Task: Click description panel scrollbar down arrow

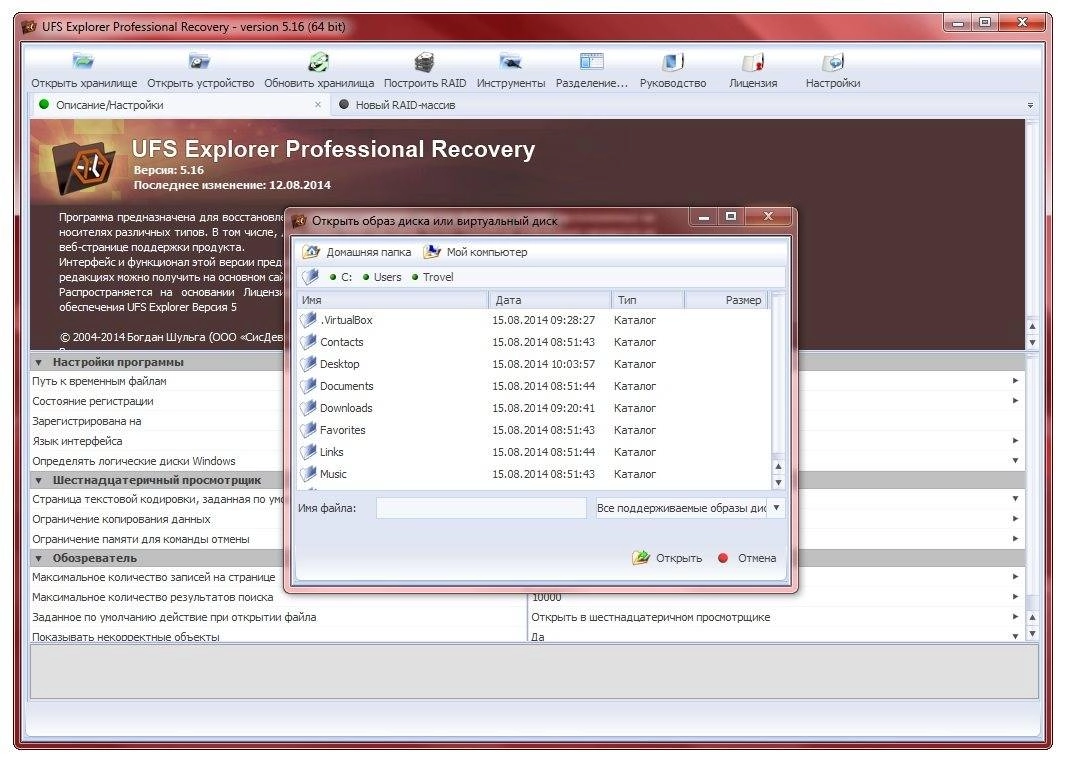Action: coord(1032,343)
